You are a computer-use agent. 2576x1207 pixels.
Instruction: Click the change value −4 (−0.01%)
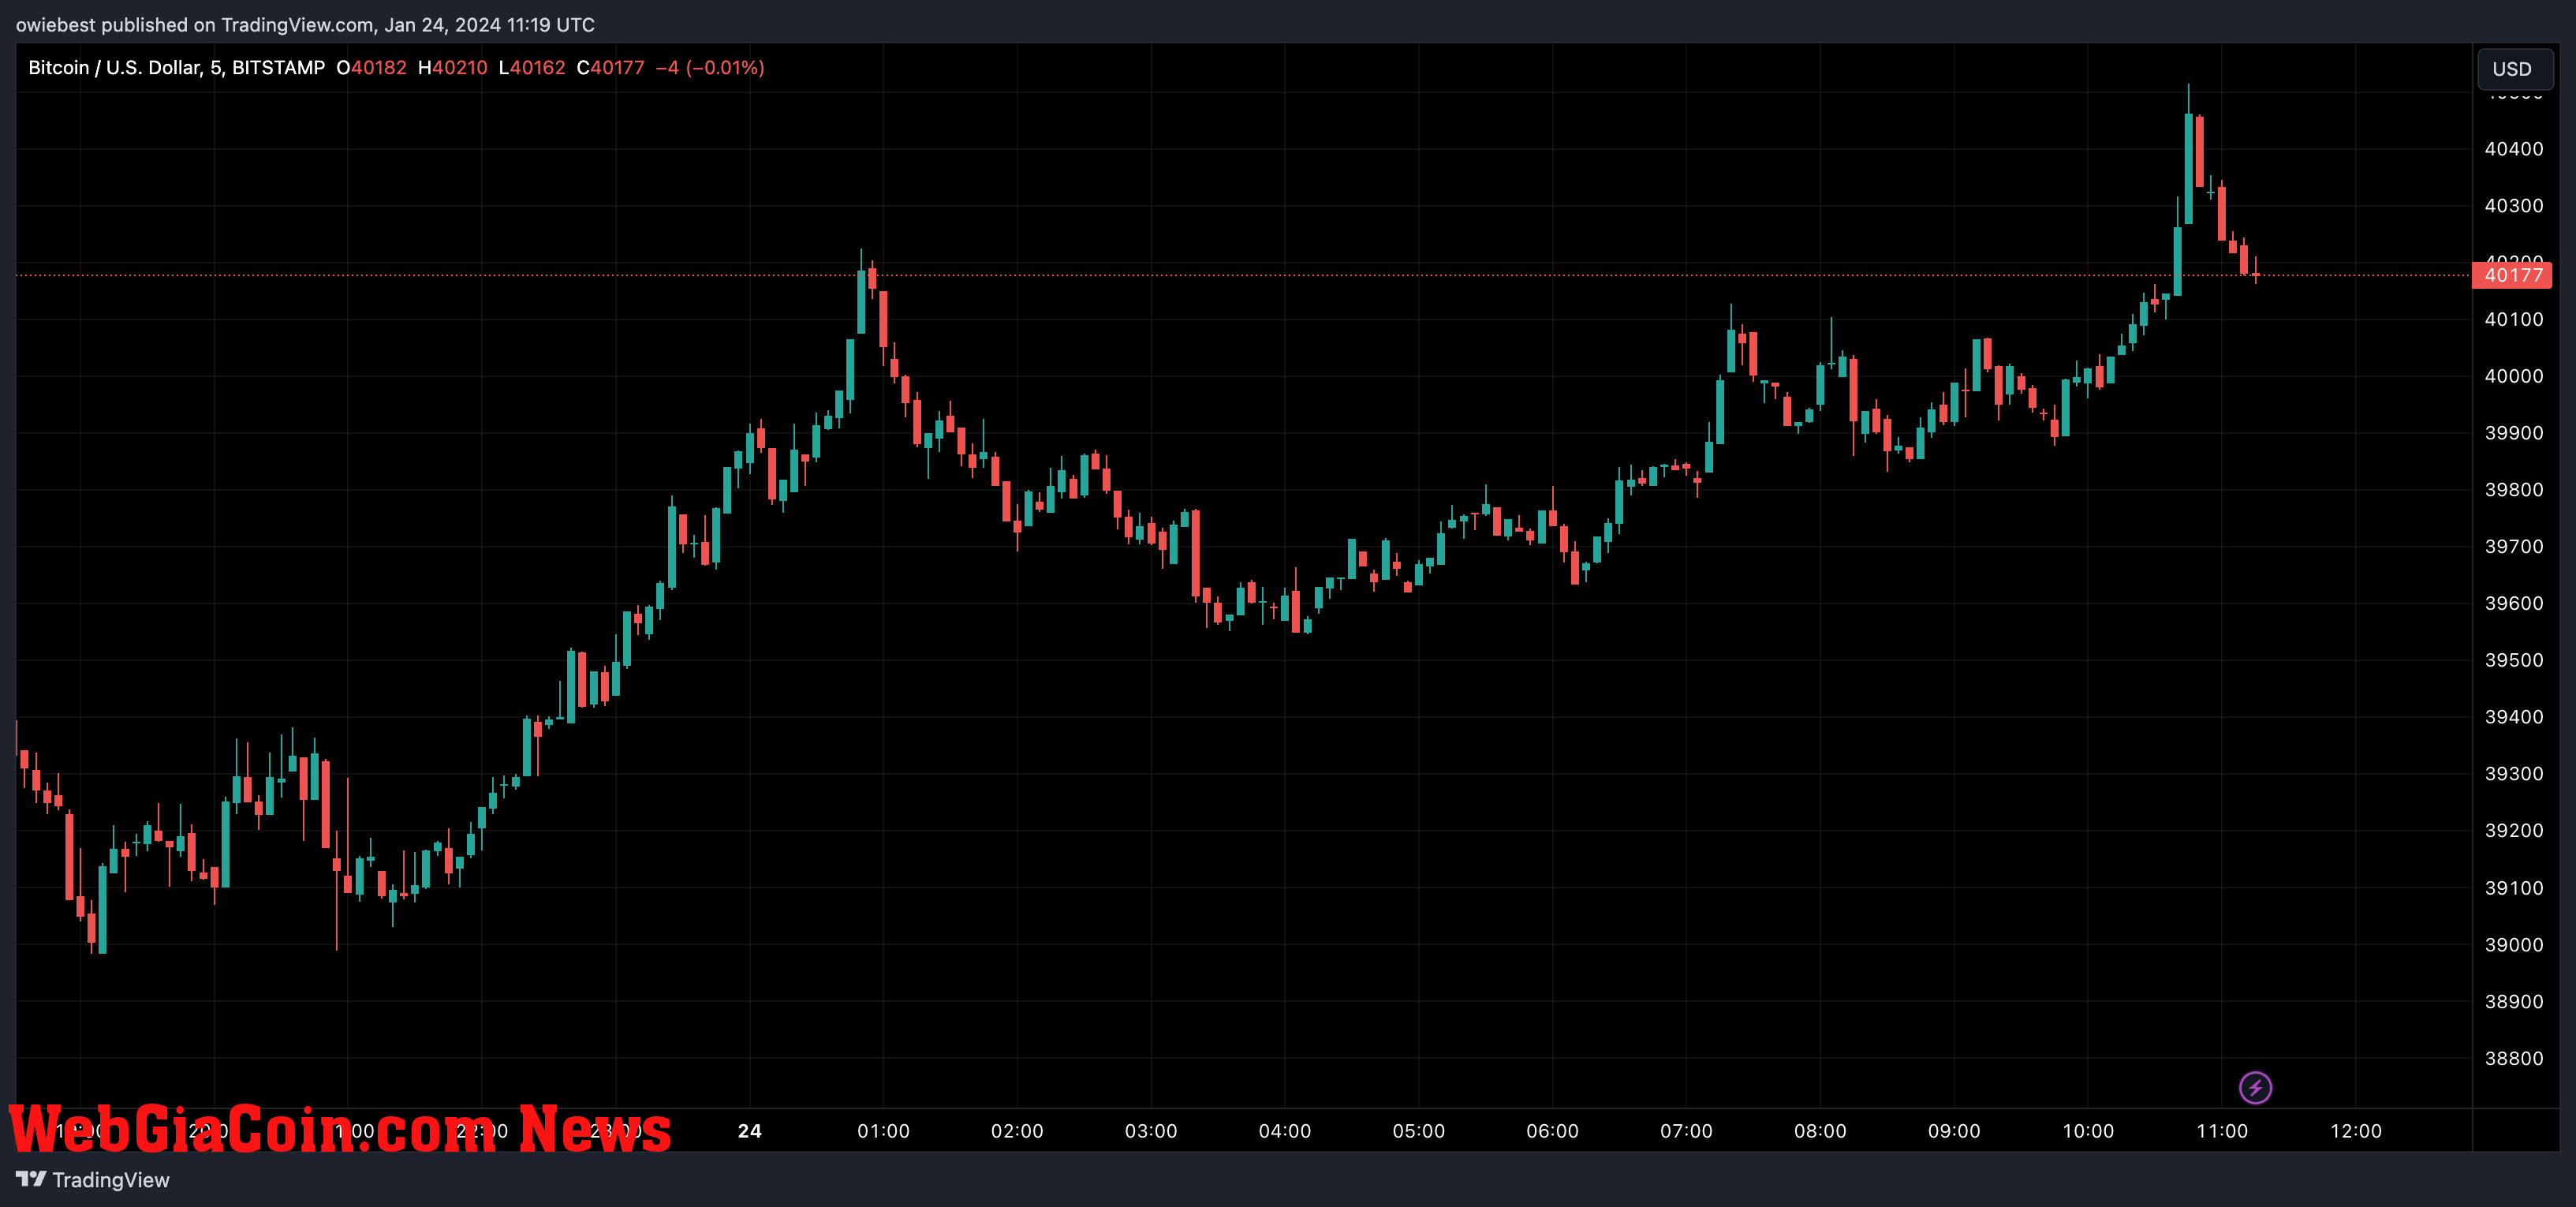coord(710,68)
